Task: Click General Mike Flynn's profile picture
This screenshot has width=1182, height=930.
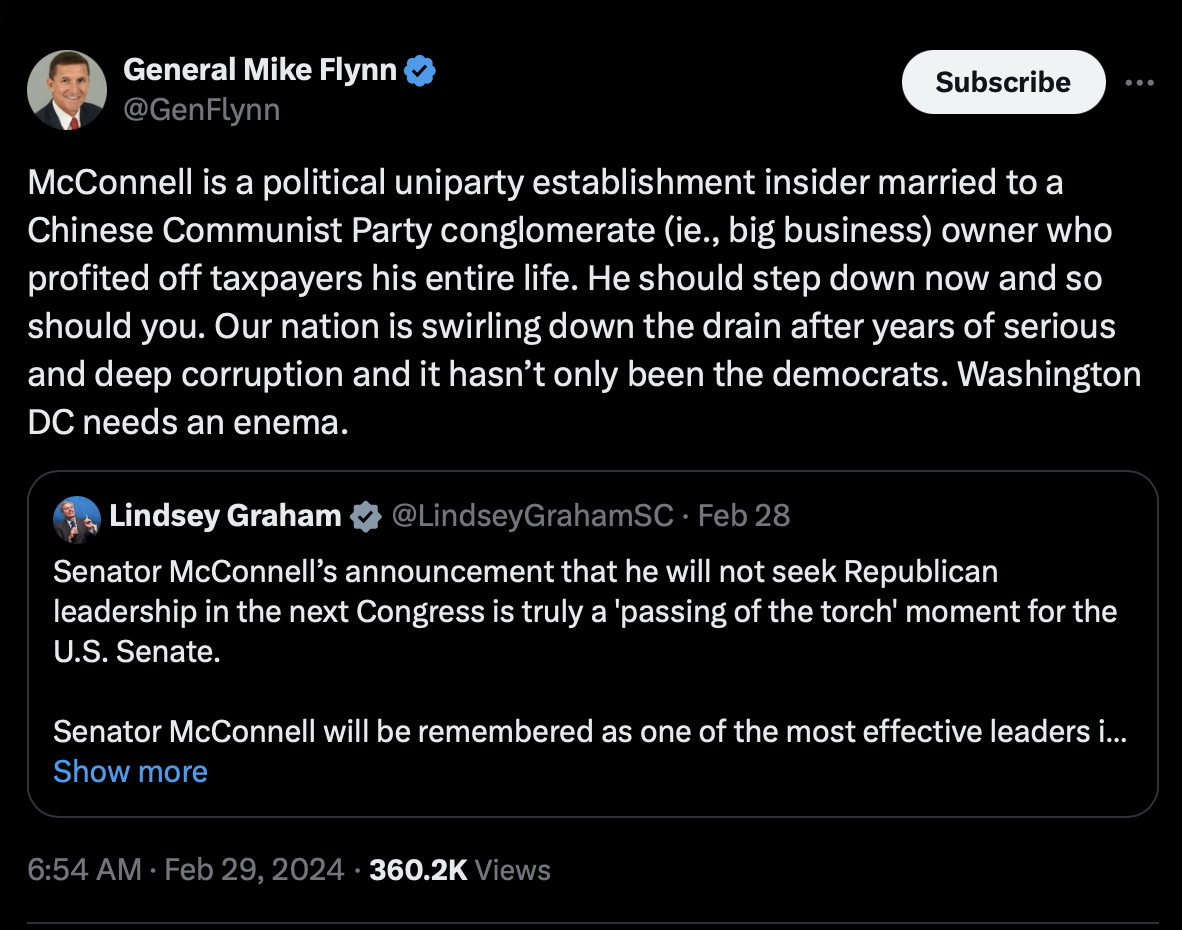Action: tap(66, 89)
